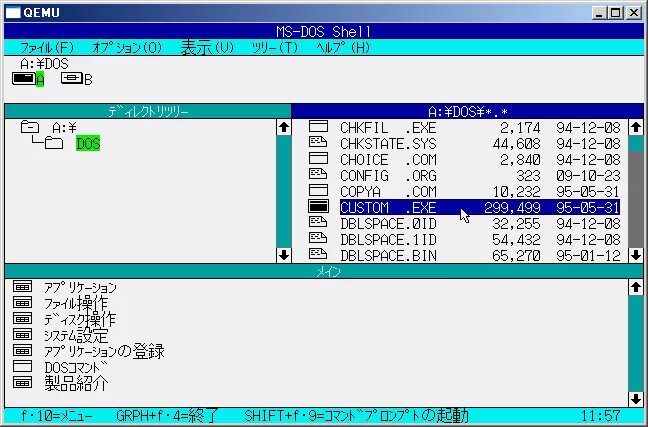This screenshot has width=648, height=427.
Task: Click the CONFIG.ORG file icon
Action: click(318, 174)
